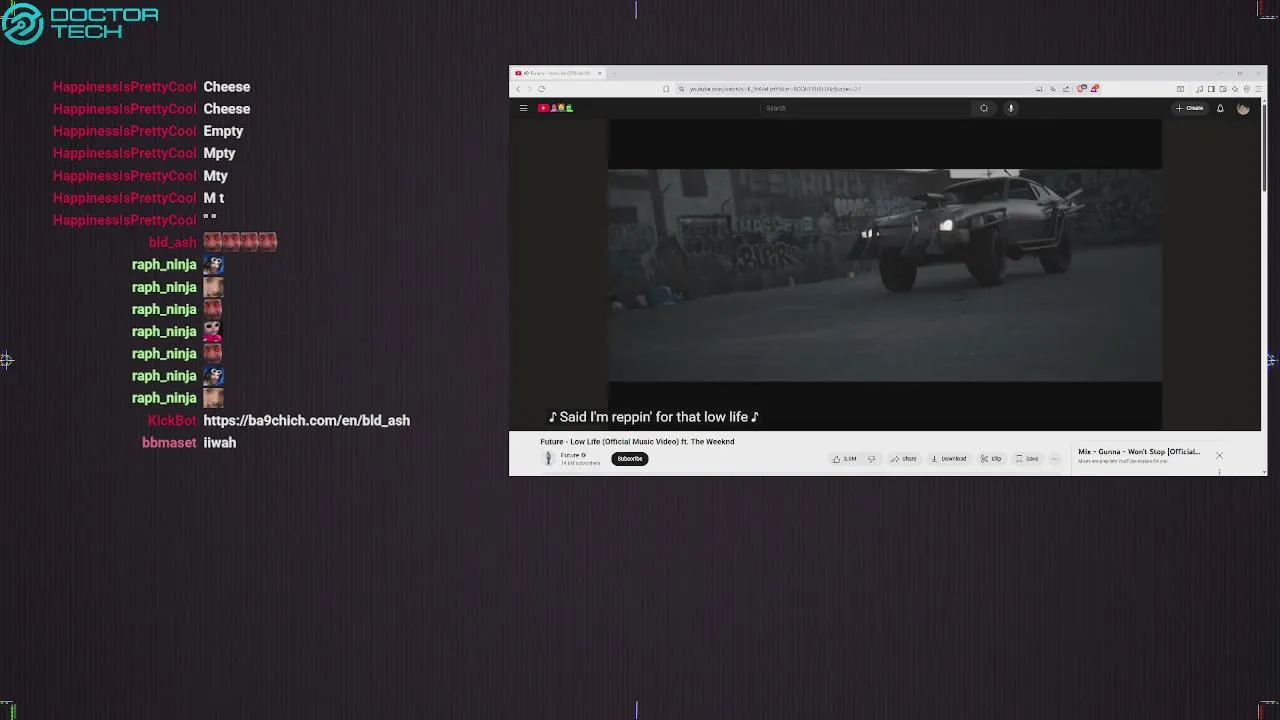The image size is (1280, 720).
Task: Click the YouTube Create button
Action: pyautogui.click(x=1190, y=108)
